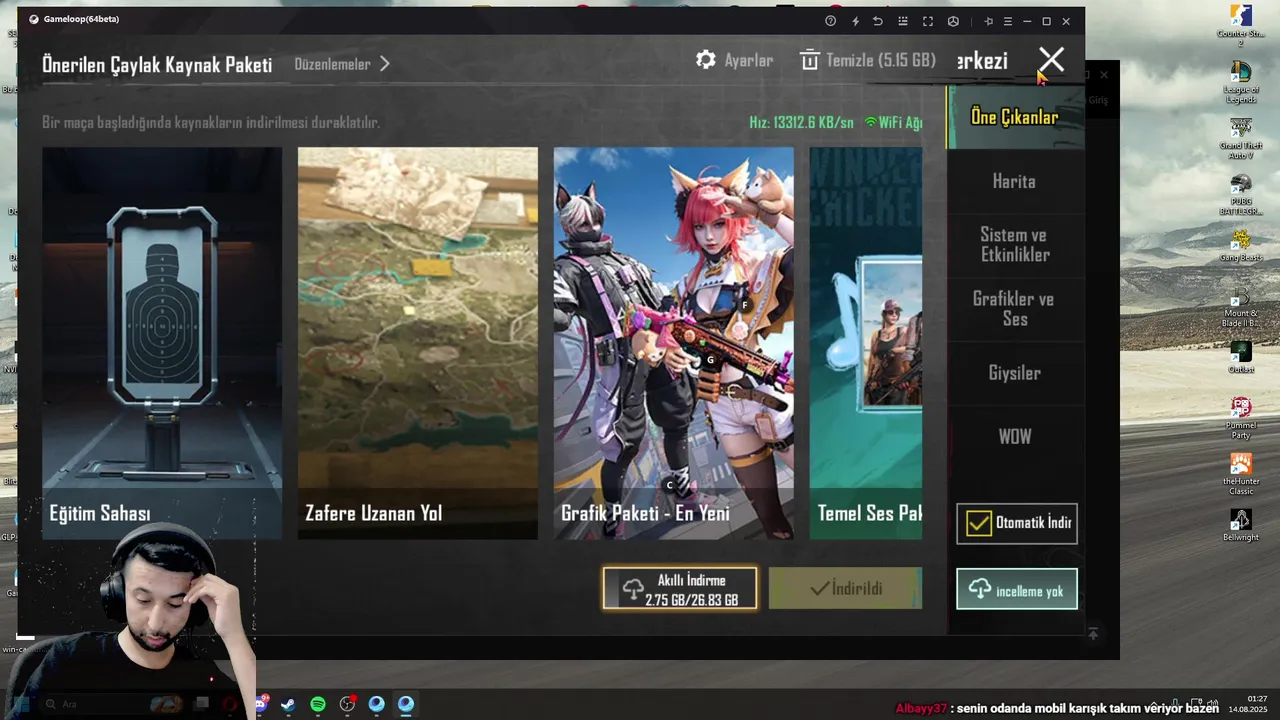Select the Öne Çıkanlar tab
The height and width of the screenshot is (720, 1280).
(x=1014, y=117)
